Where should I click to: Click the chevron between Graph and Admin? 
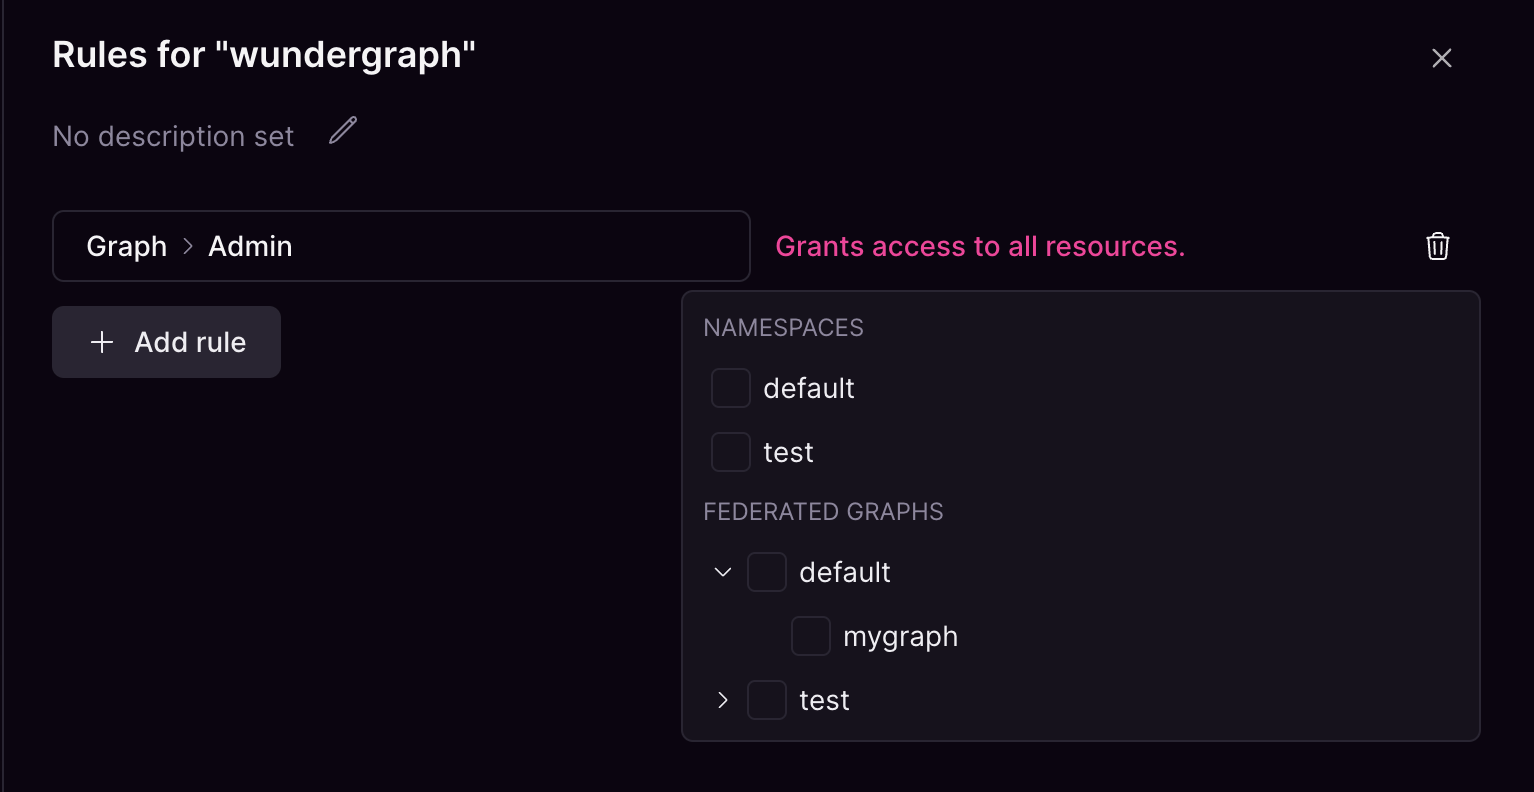(x=190, y=246)
